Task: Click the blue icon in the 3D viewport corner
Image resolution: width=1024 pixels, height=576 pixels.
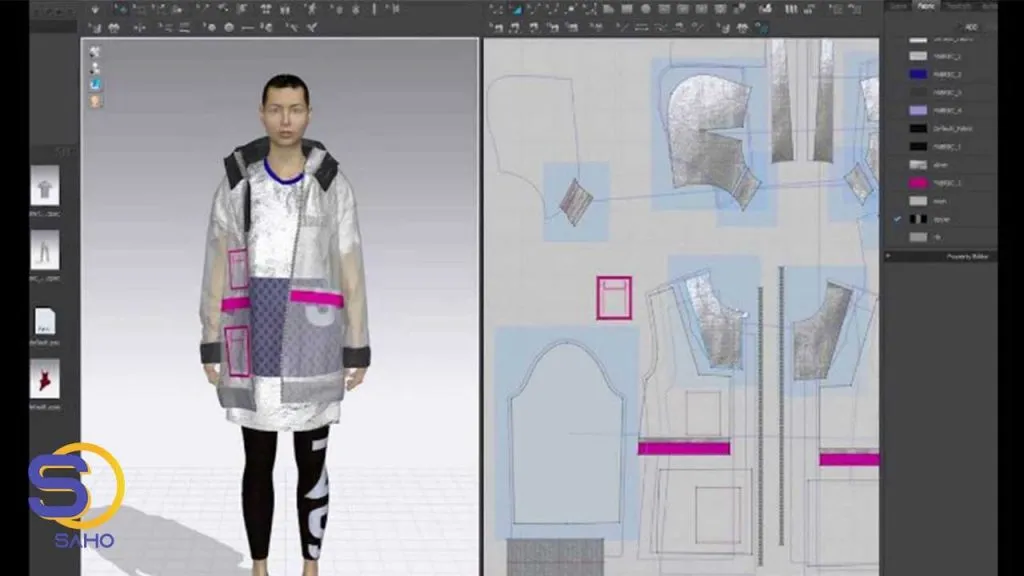Action: click(95, 84)
